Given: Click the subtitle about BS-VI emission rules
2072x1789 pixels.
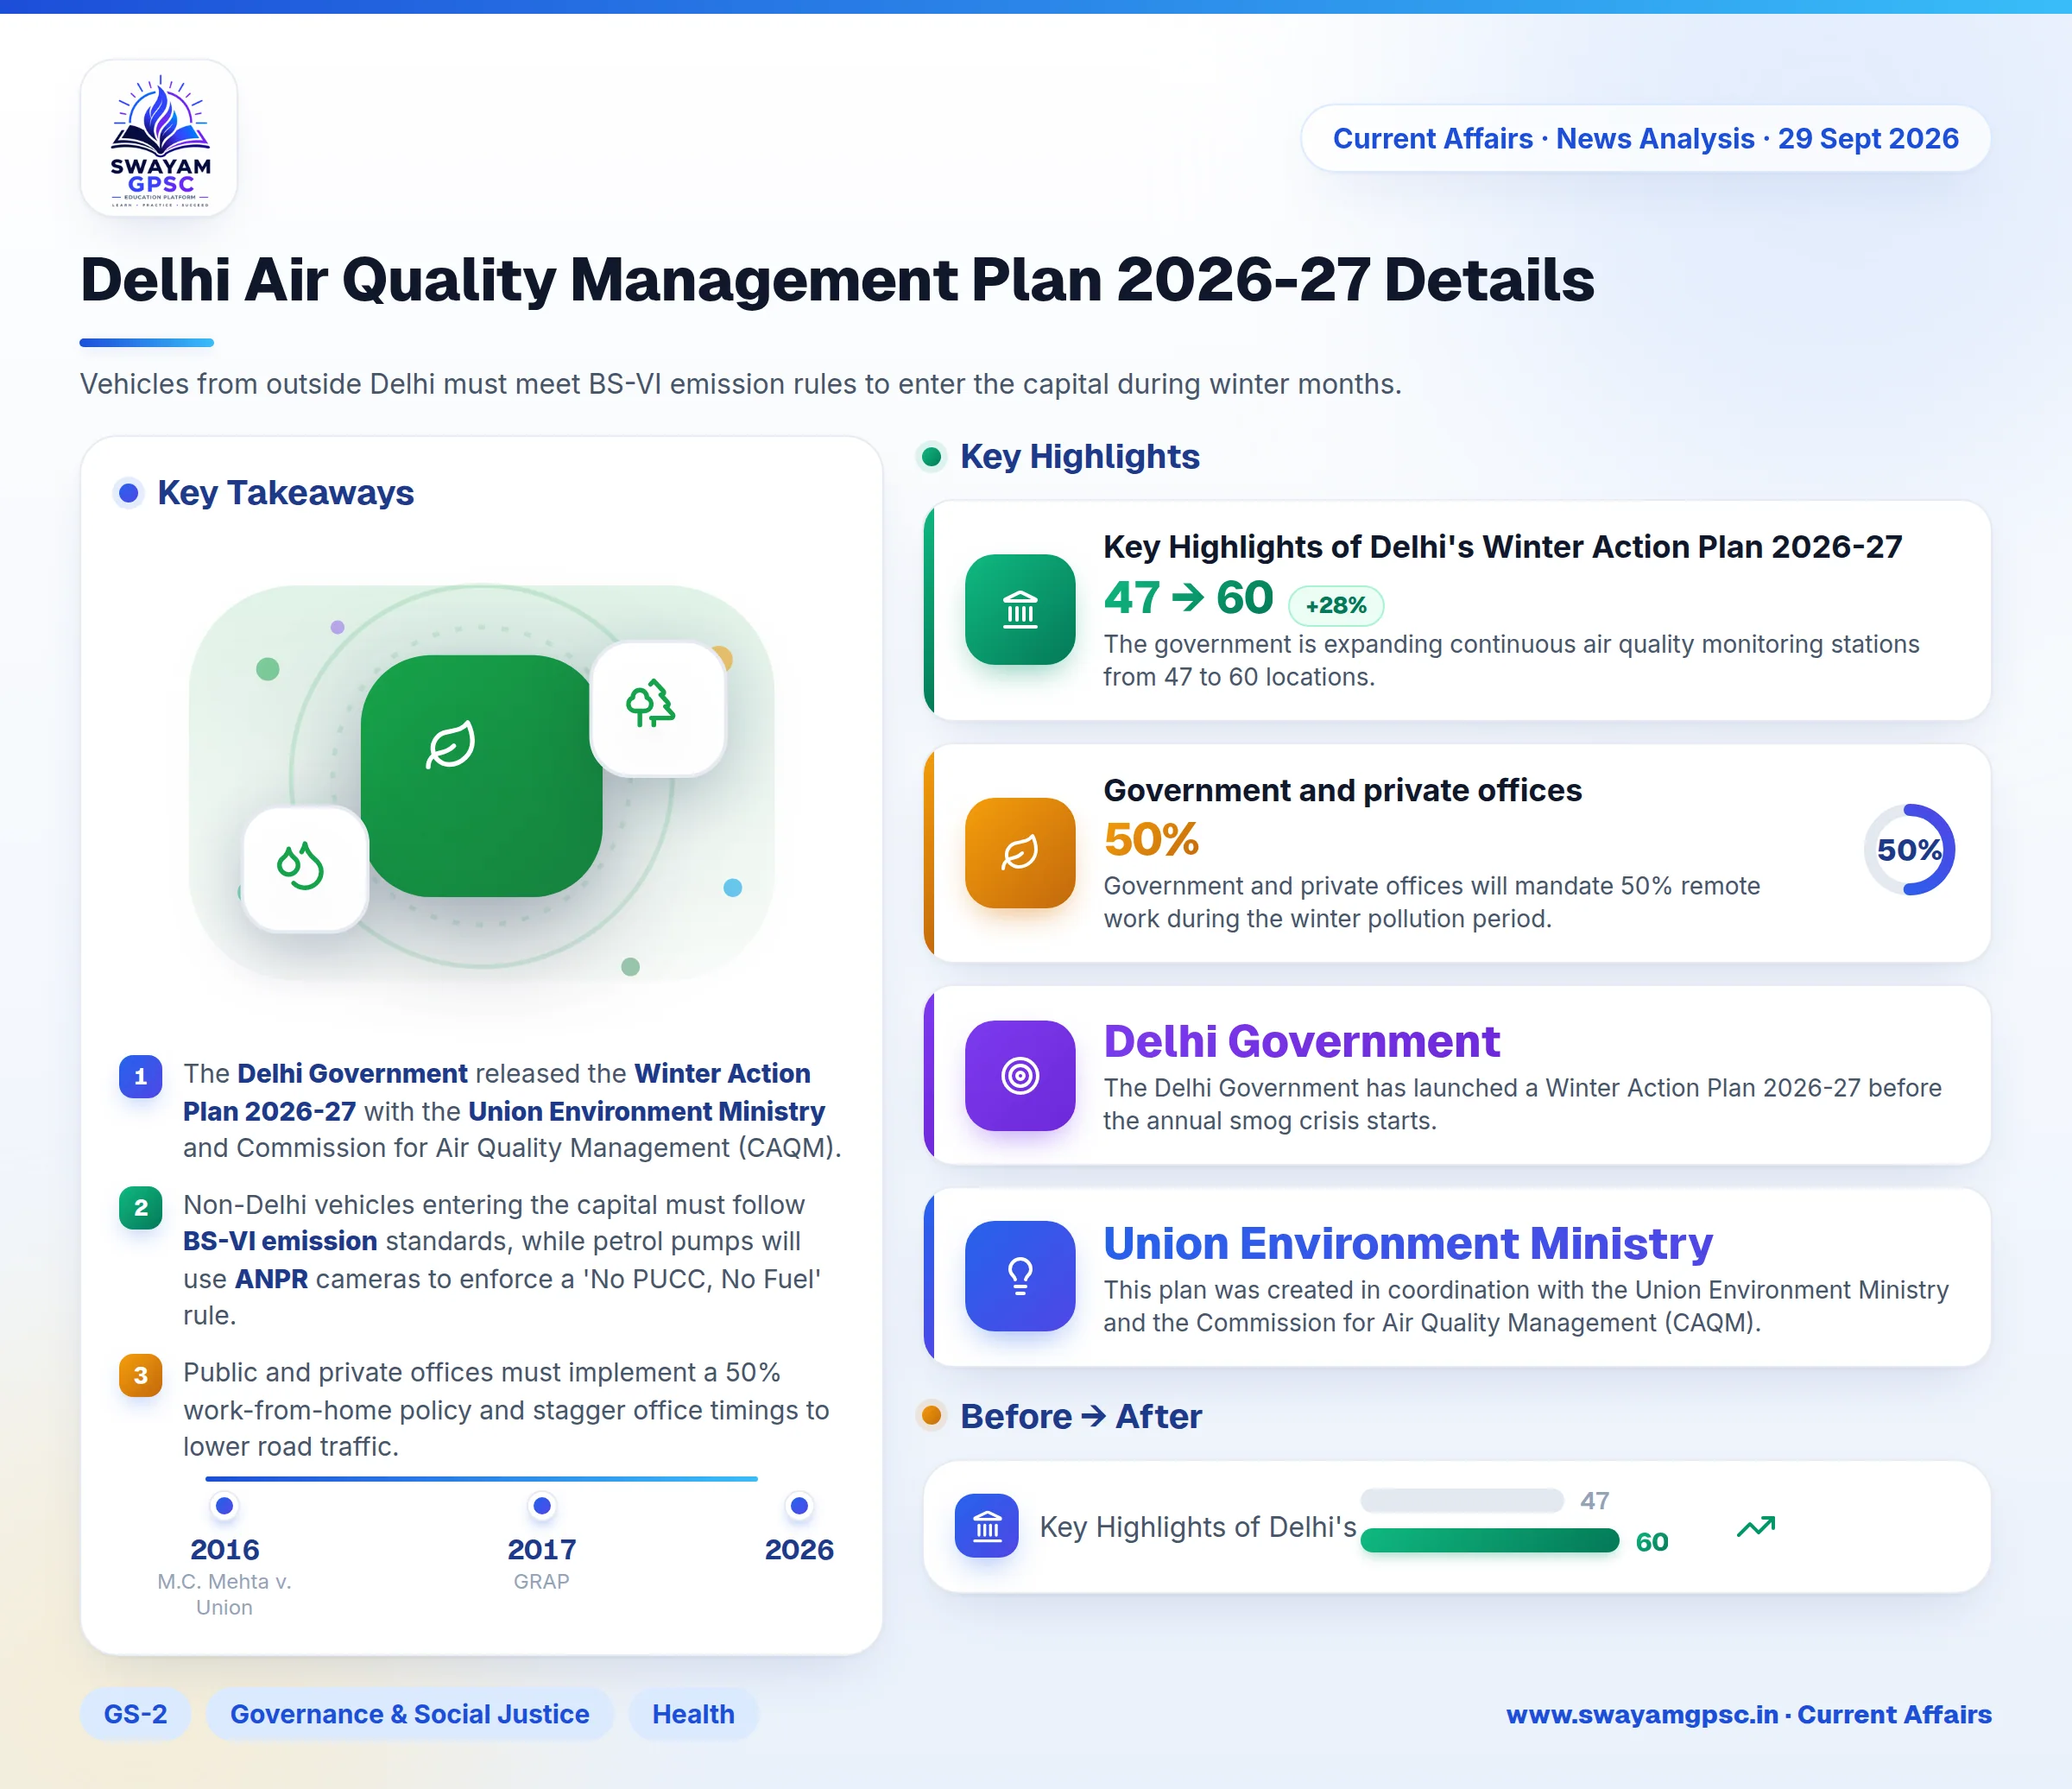Looking at the screenshot, I should pyautogui.click(x=741, y=384).
